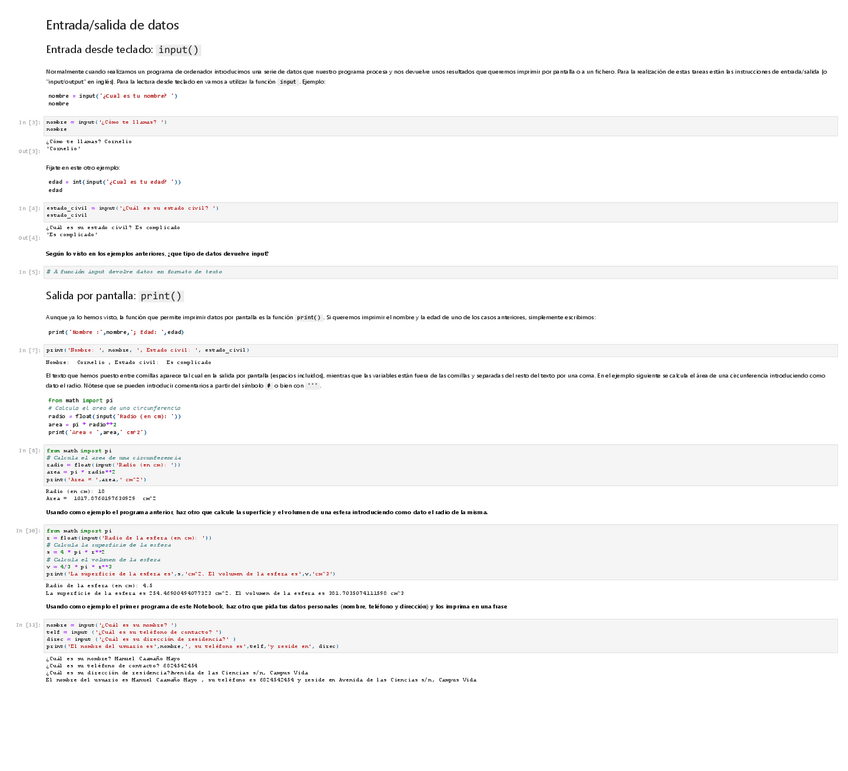Click the comment 'Calcula el volumen de la esfera'
Image resolution: width=848 pixels, height=771 pixels.
coord(103,560)
